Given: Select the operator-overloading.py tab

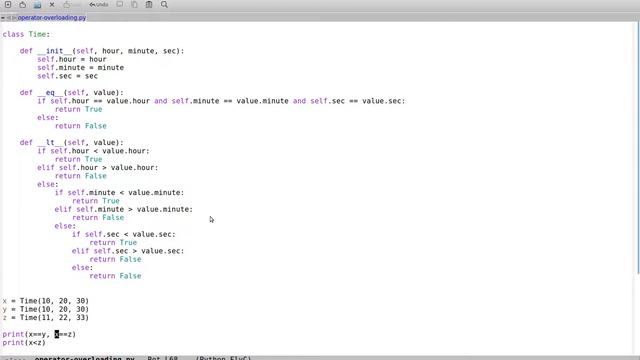Looking at the screenshot, I should pos(52,18).
